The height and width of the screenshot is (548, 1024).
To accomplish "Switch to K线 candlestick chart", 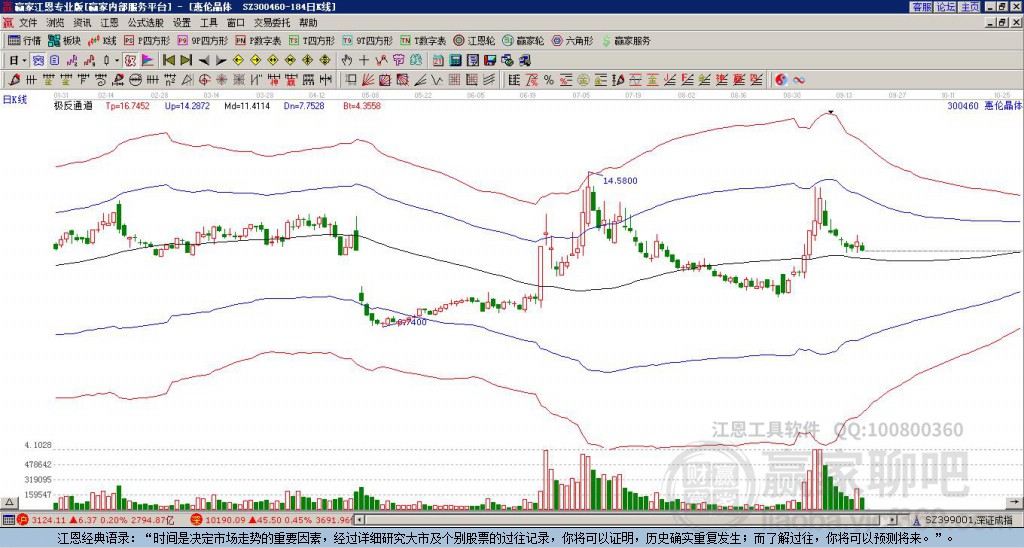I will (101, 40).
